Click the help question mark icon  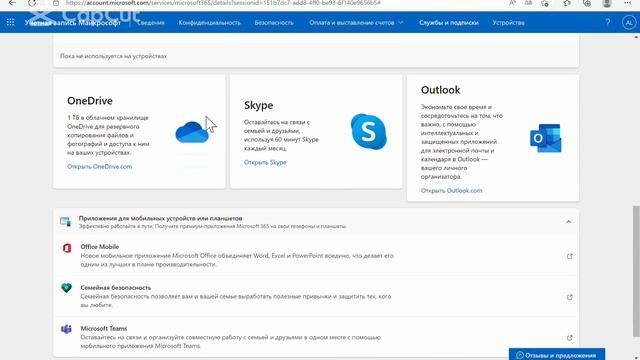click(607, 22)
